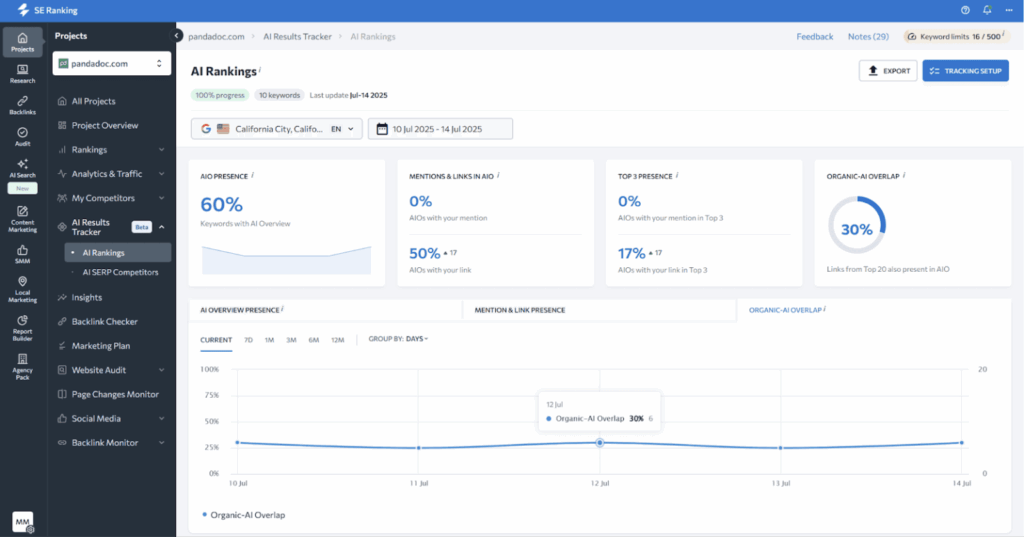Click the Export button
The image size is (1024, 537).
point(888,71)
